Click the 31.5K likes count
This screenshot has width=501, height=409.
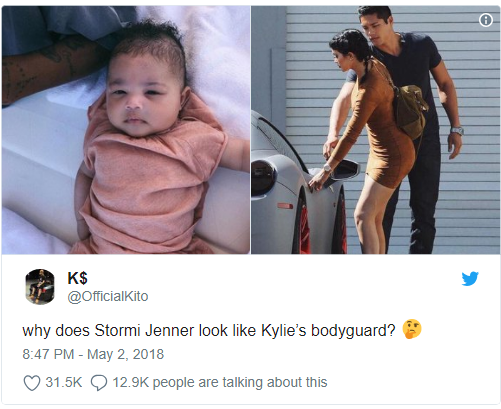point(64,382)
